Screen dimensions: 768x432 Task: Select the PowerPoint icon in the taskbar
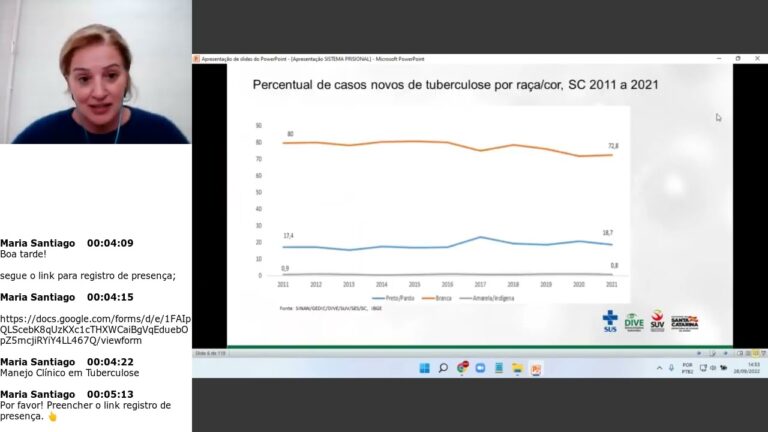(x=536, y=369)
